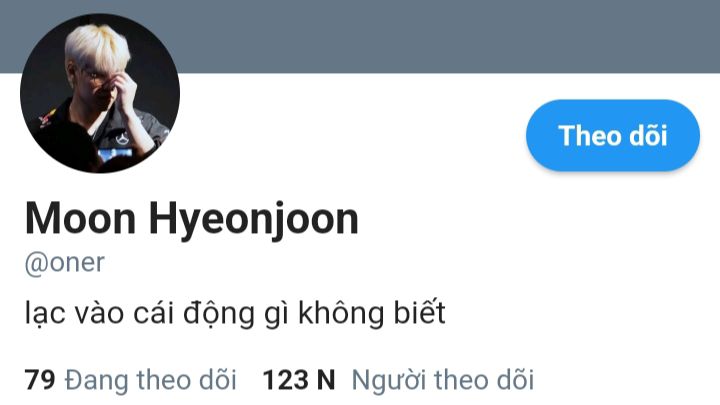
Task: Click the word Moon in profile name
Action: coord(80,219)
